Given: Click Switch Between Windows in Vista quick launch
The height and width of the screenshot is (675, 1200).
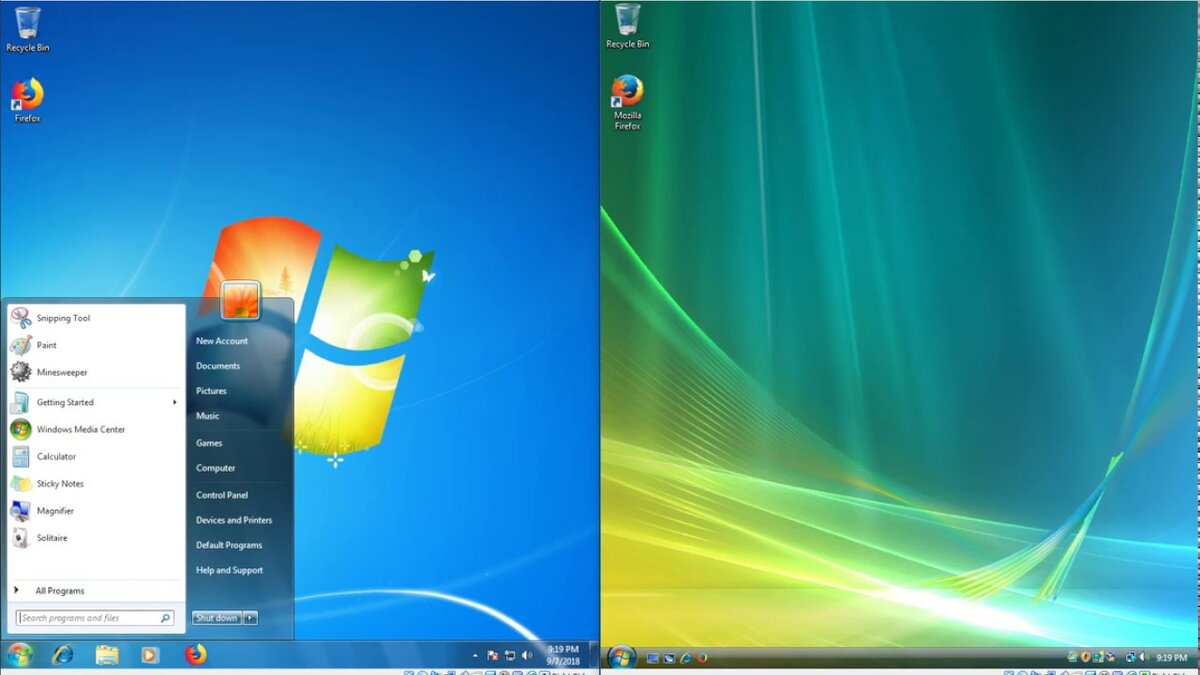Looking at the screenshot, I should [669, 658].
